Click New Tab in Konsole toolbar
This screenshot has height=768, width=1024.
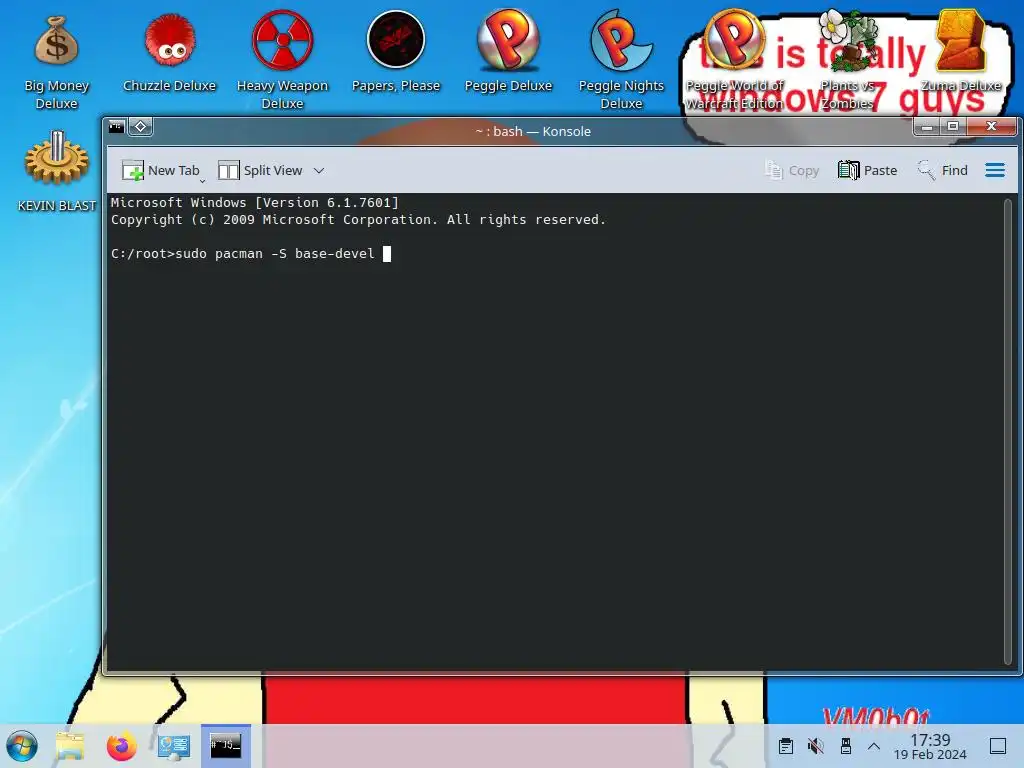[160, 170]
